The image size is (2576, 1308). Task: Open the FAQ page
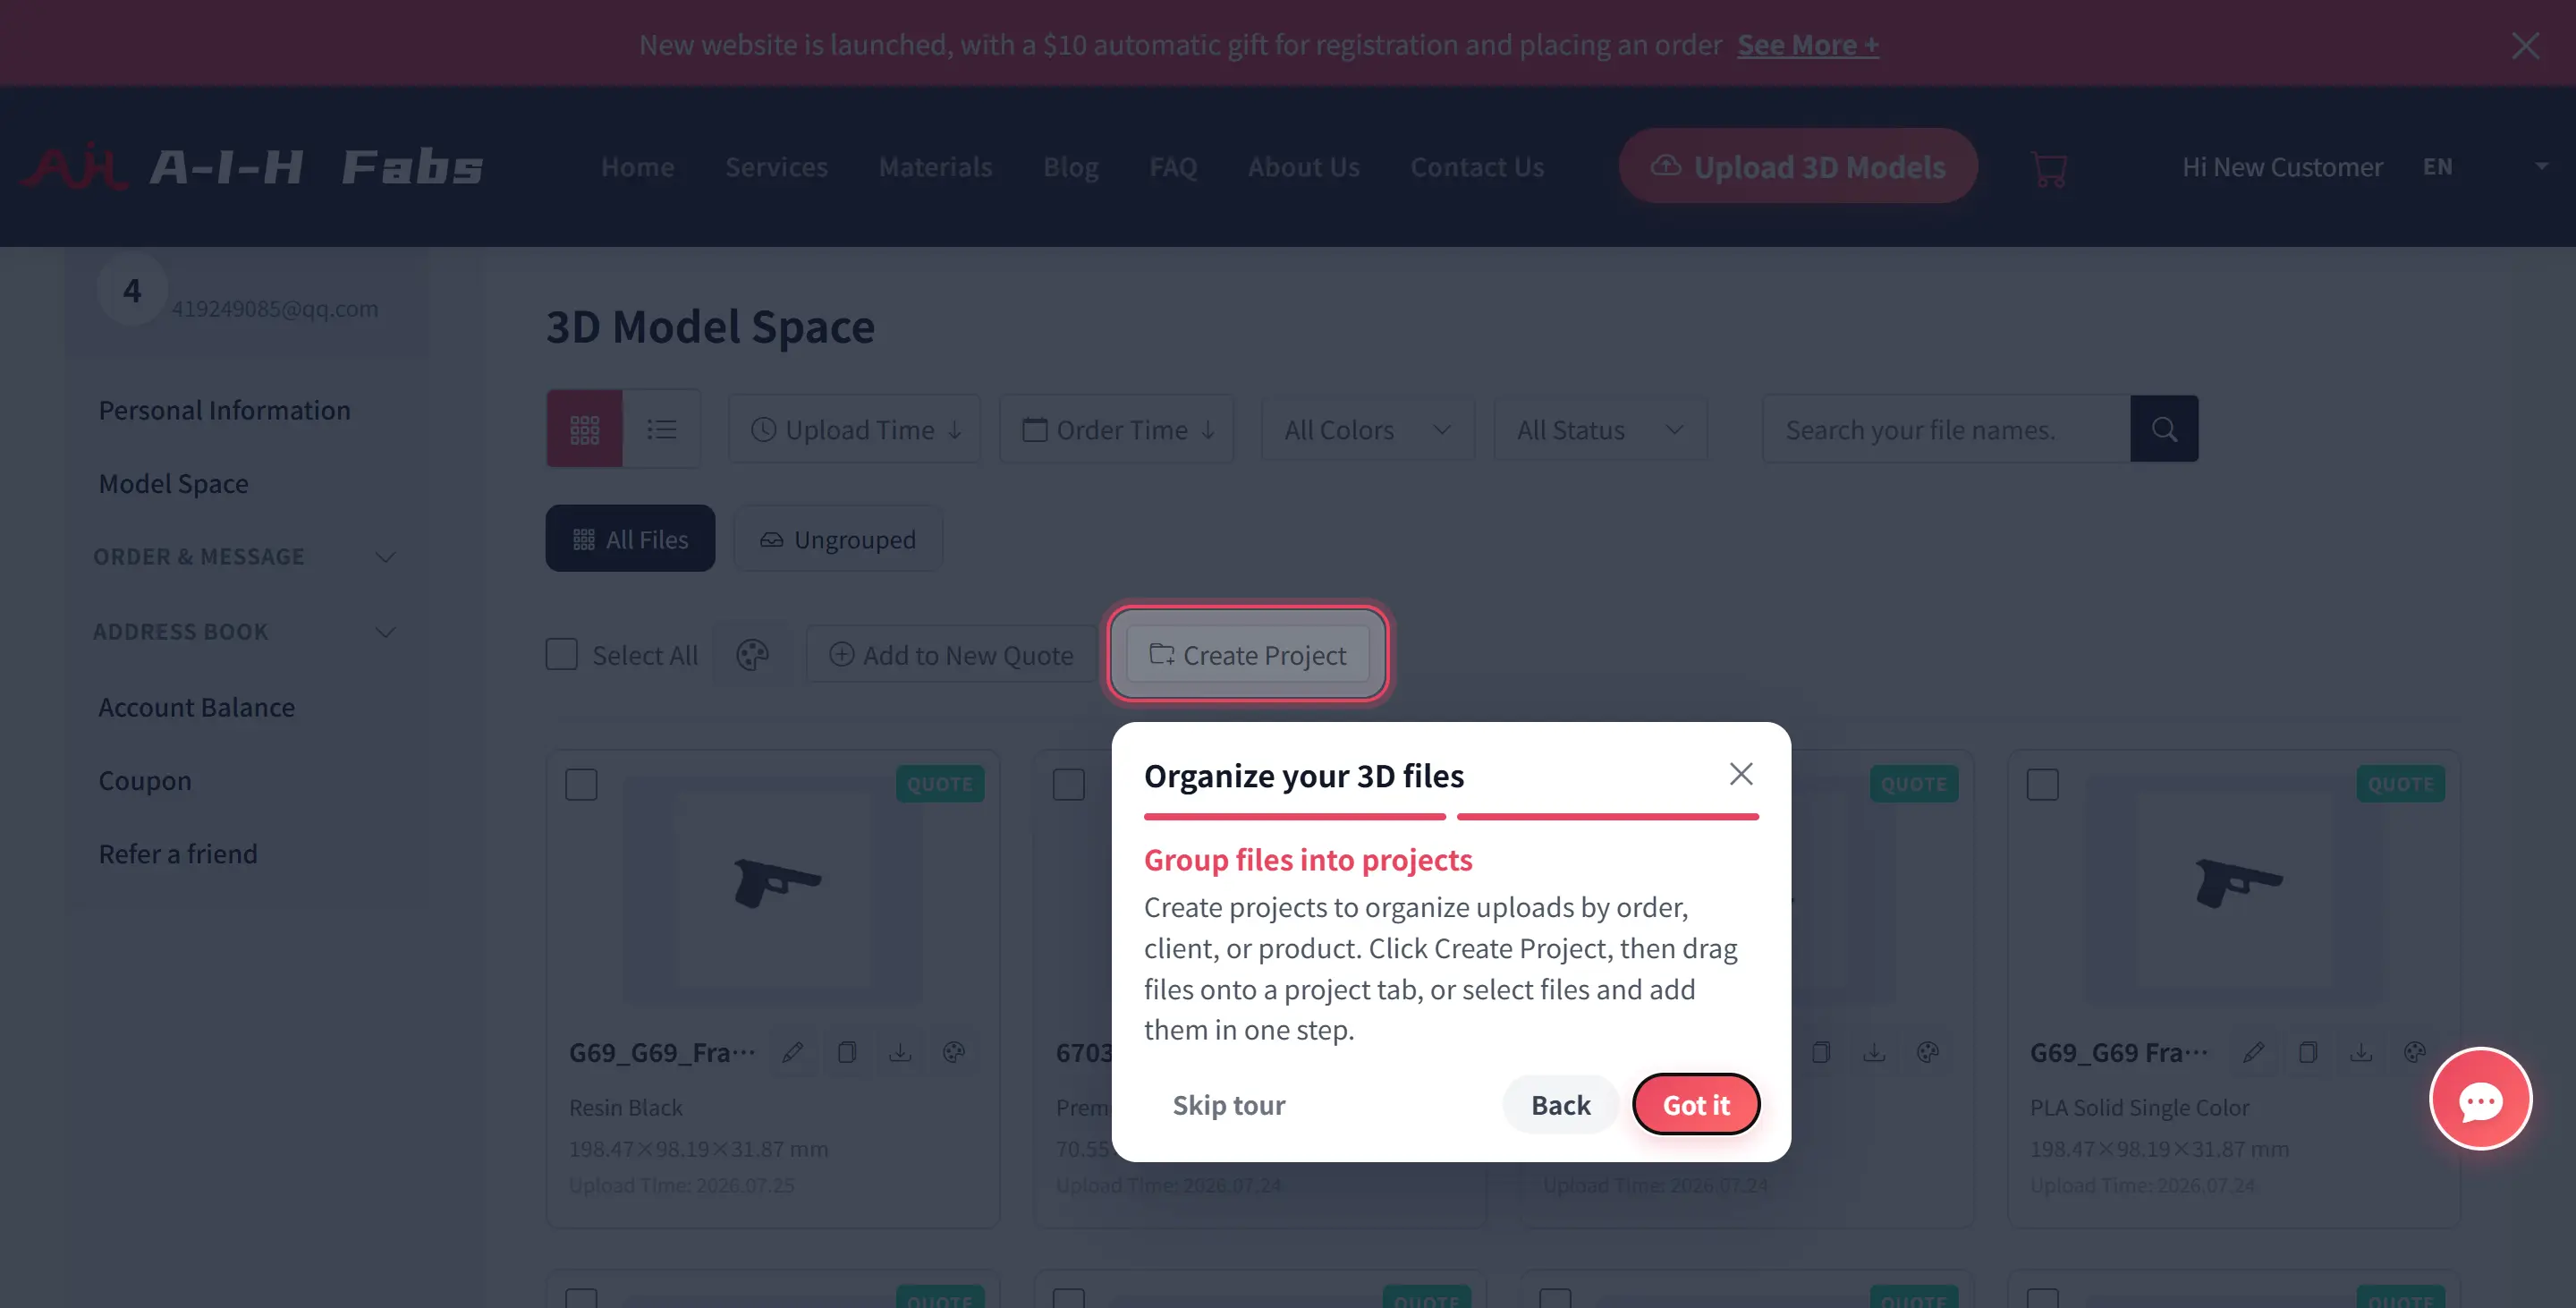click(1172, 167)
